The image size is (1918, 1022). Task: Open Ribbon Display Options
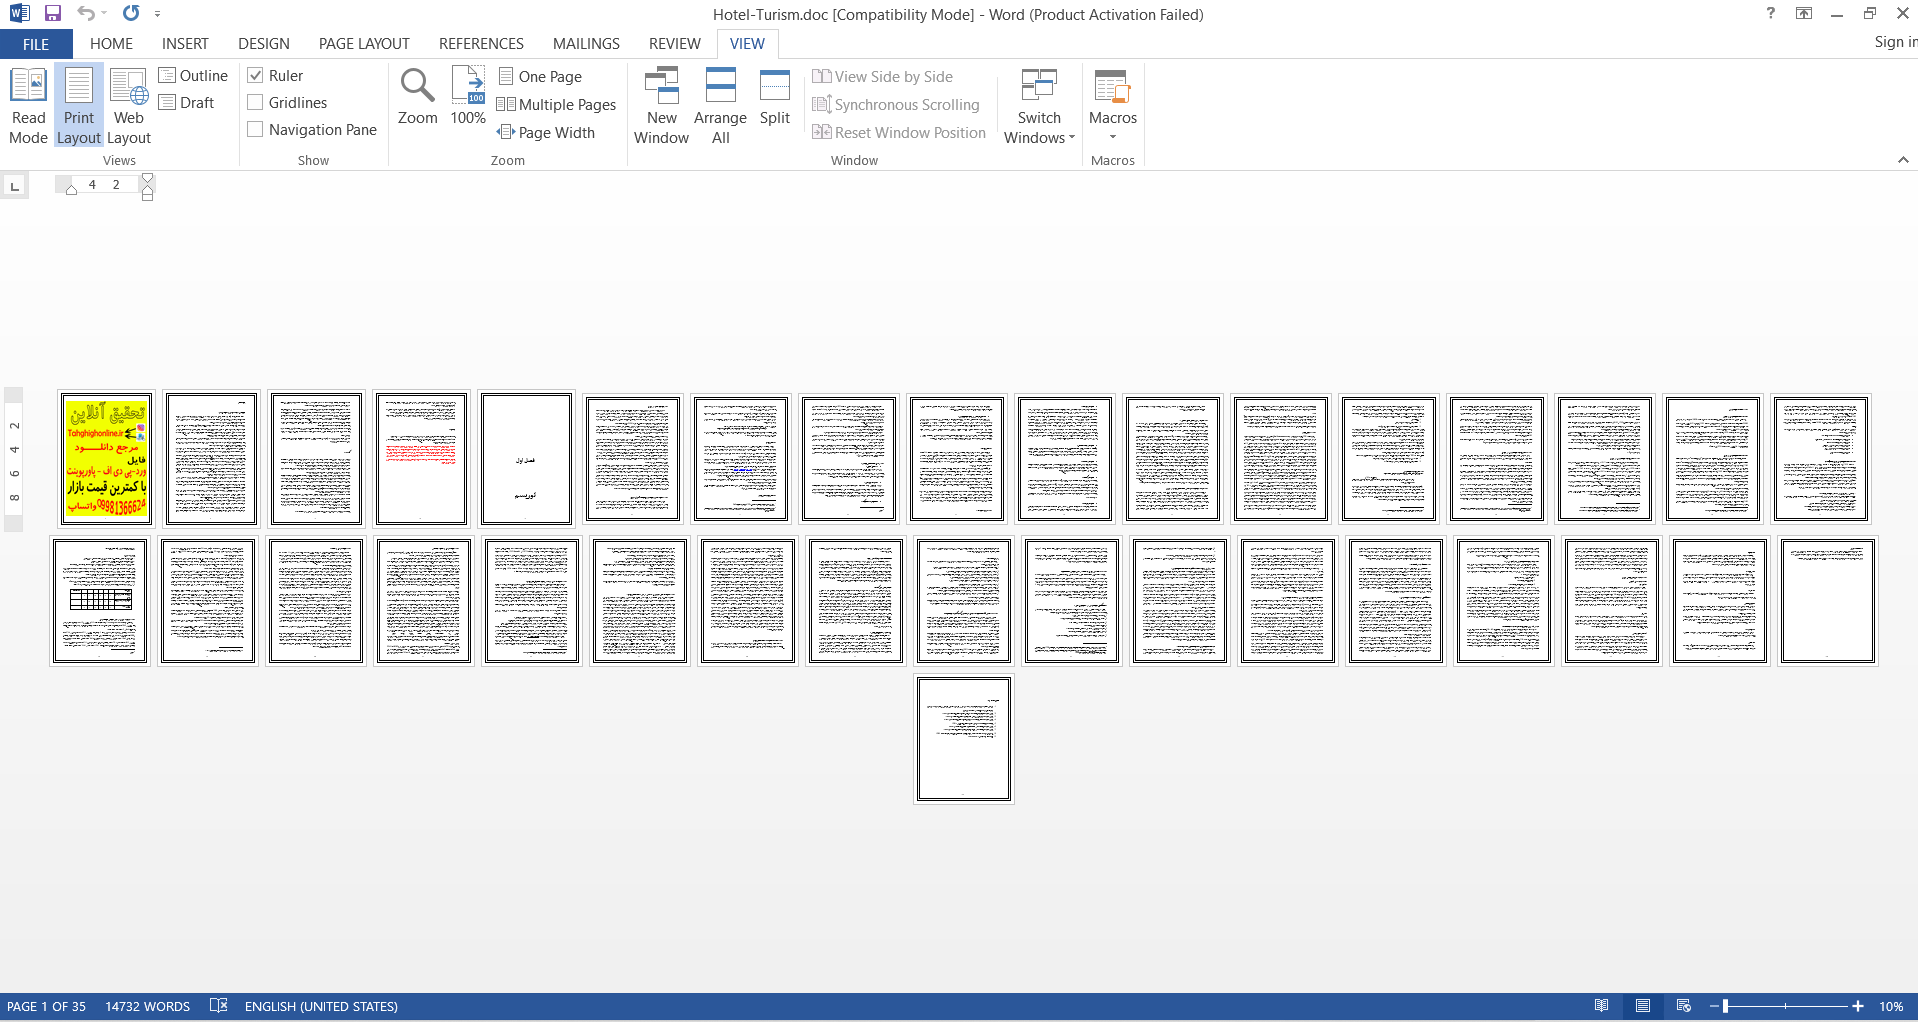click(x=1804, y=14)
